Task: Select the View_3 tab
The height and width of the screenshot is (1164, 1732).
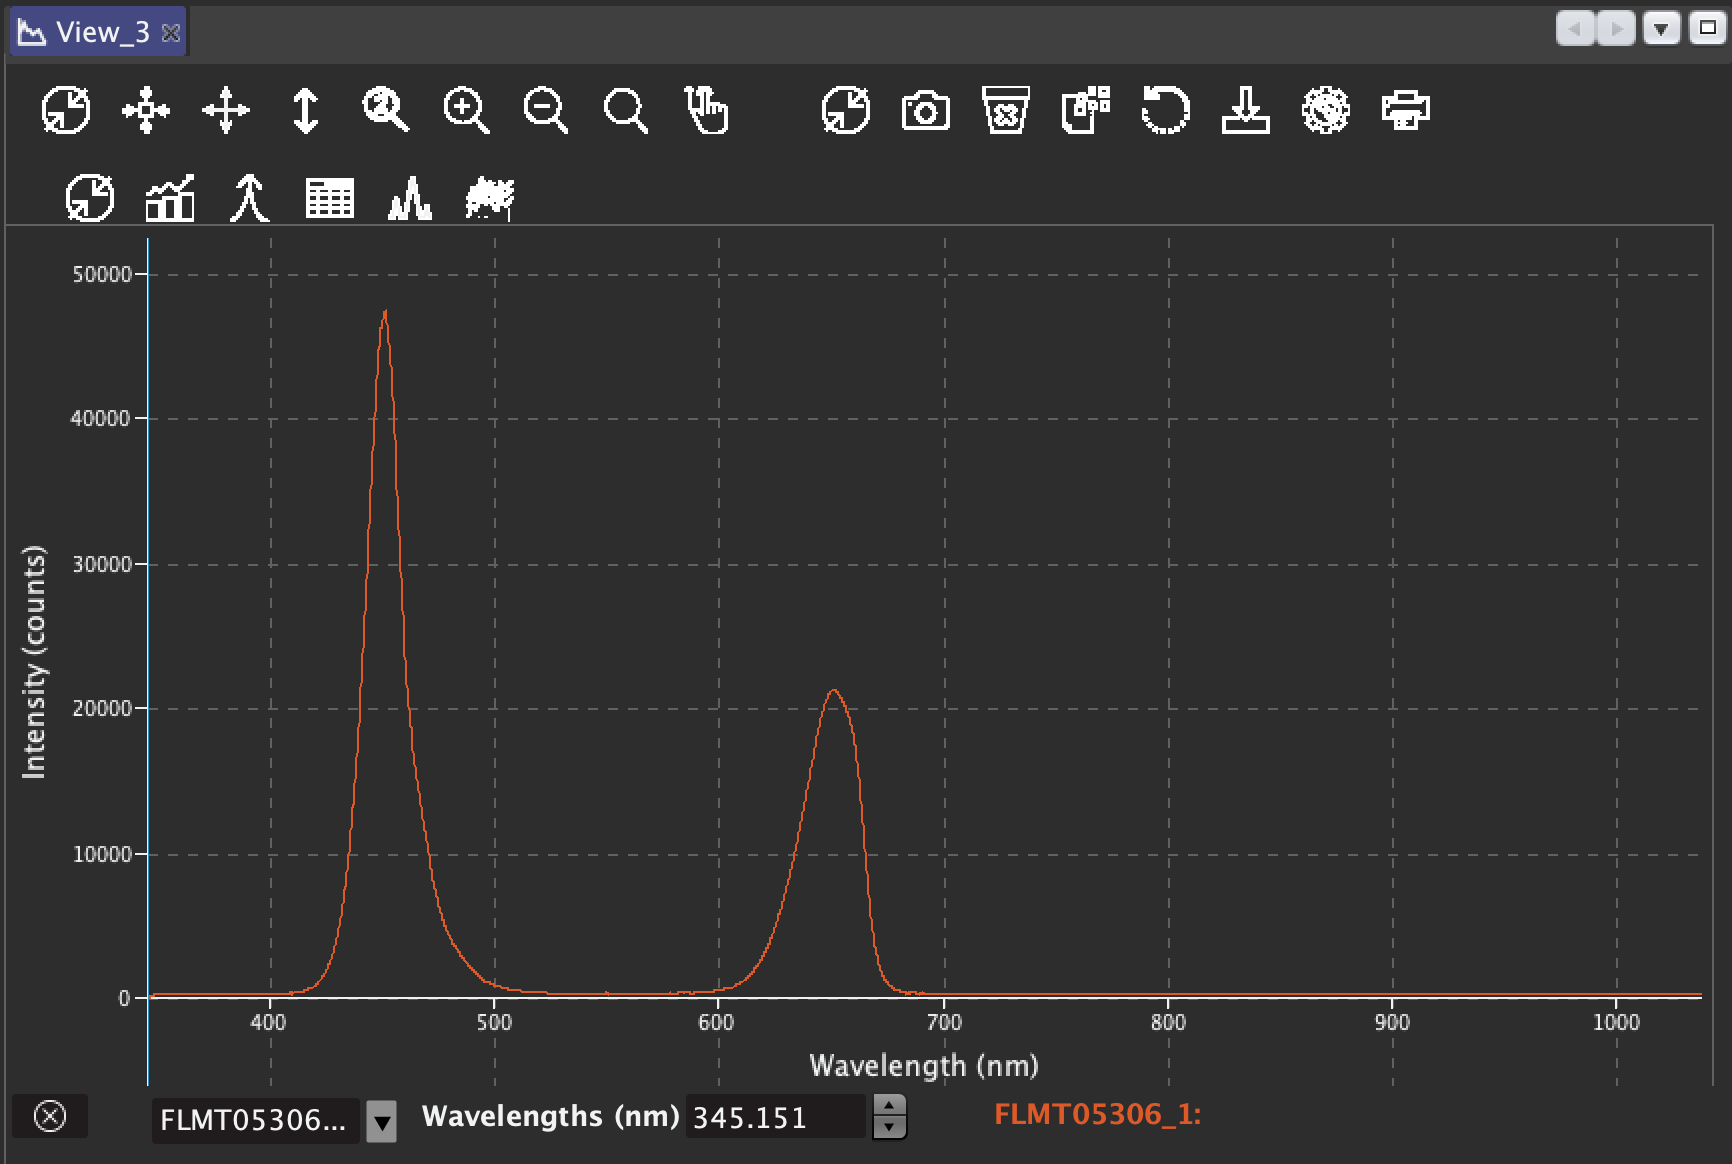Action: tap(100, 32)
